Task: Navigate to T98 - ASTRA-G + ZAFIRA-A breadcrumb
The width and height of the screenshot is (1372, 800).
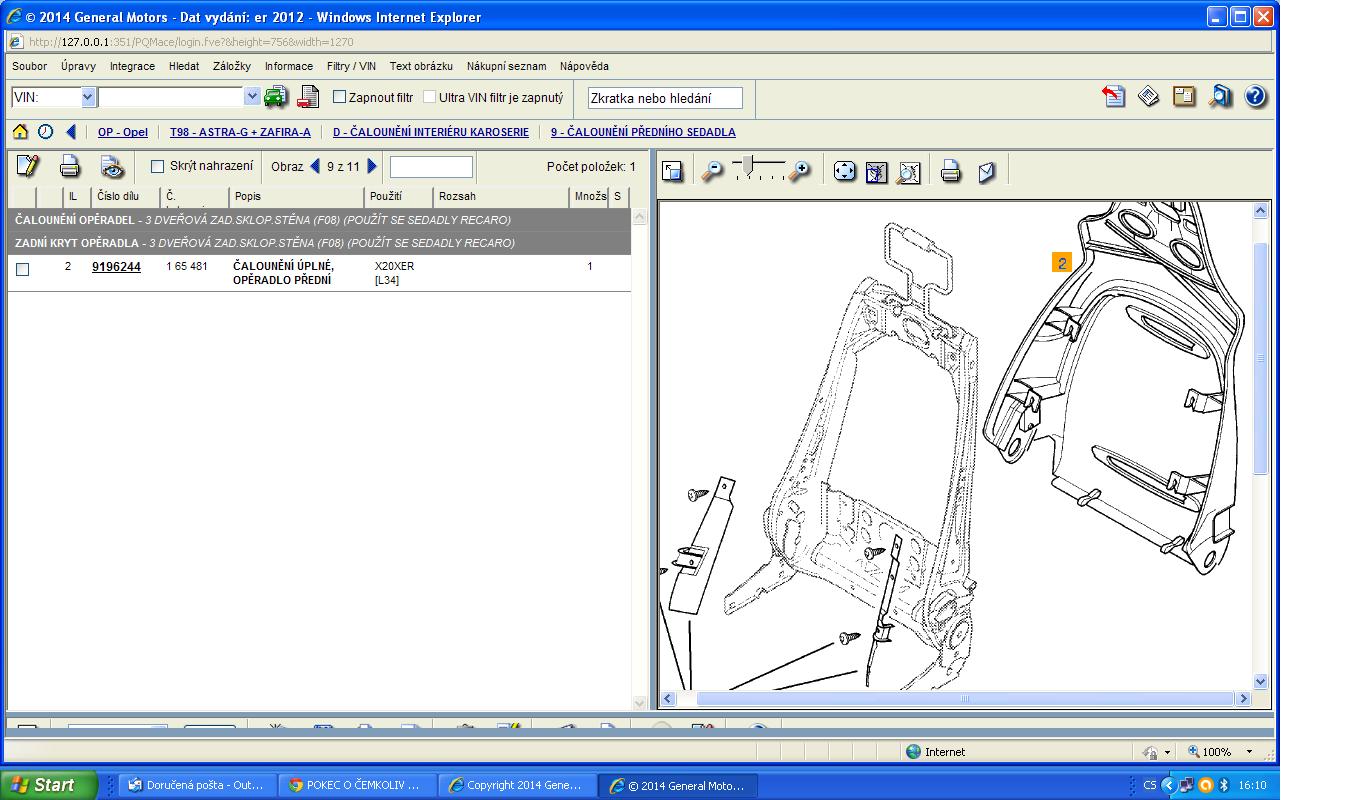Action: point(240,132)
